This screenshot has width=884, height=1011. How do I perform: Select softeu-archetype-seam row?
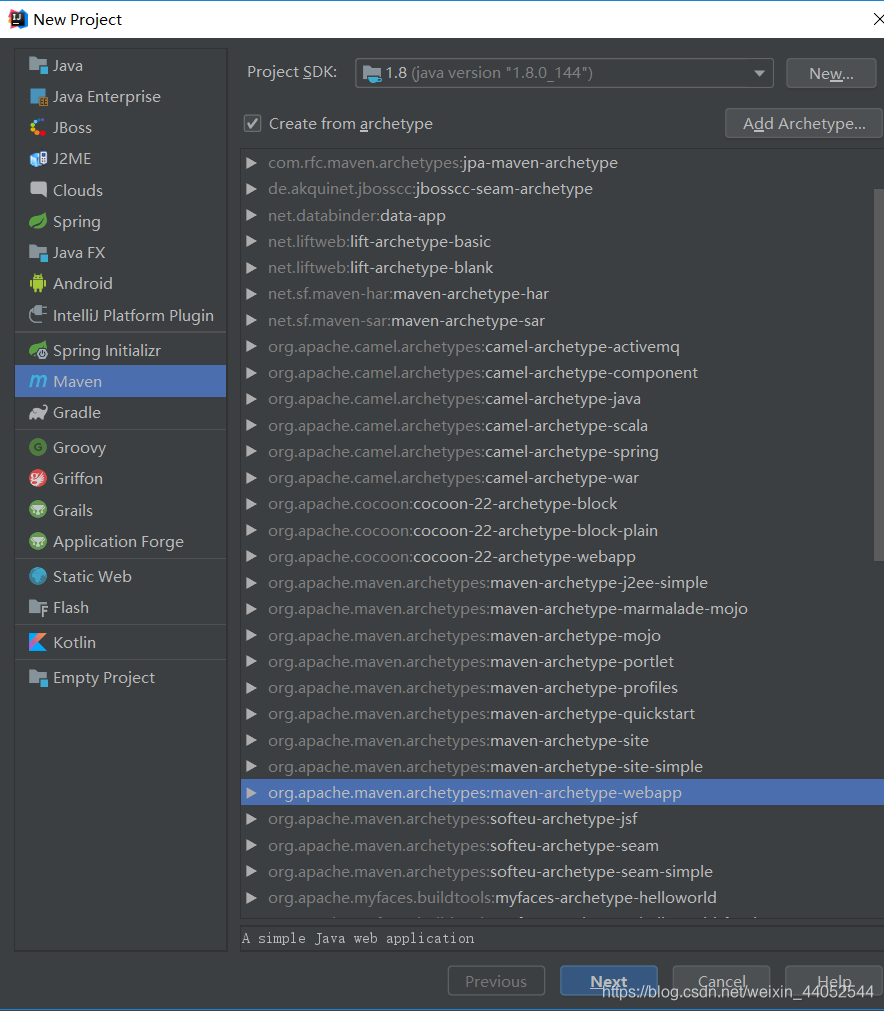pyautogui.click(x=562, y=845)
